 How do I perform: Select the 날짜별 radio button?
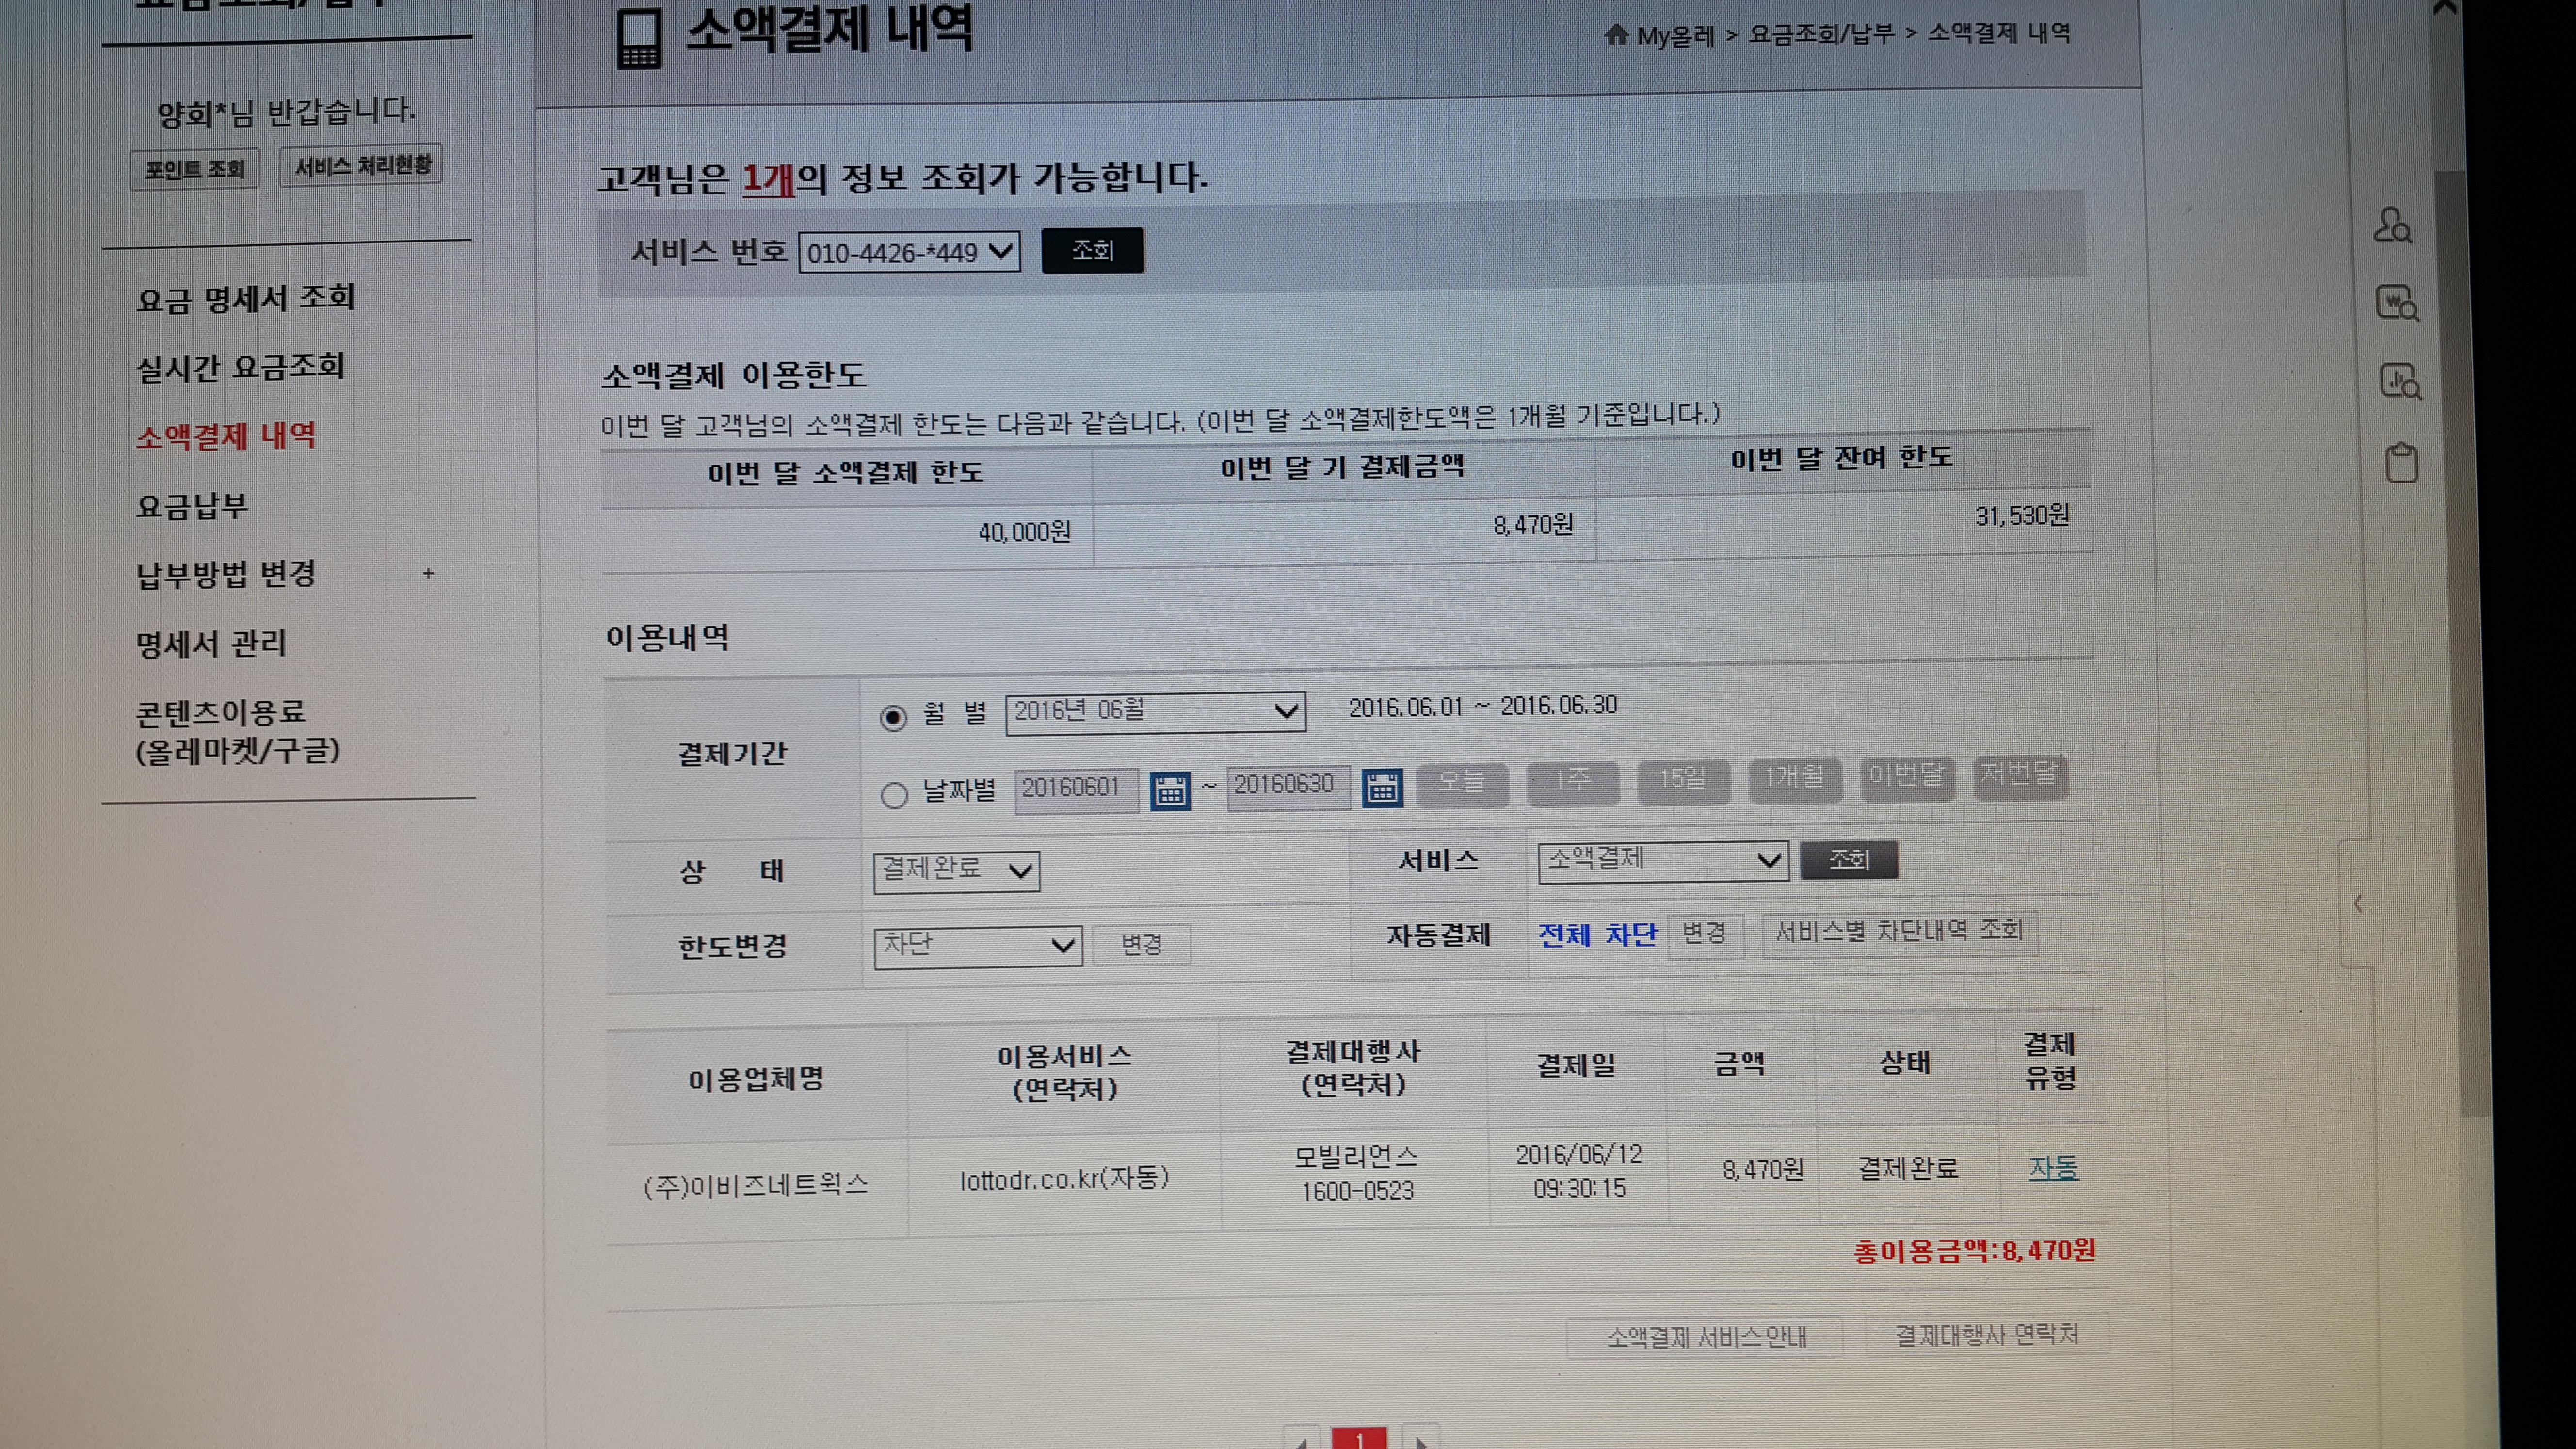click(894, 795)
